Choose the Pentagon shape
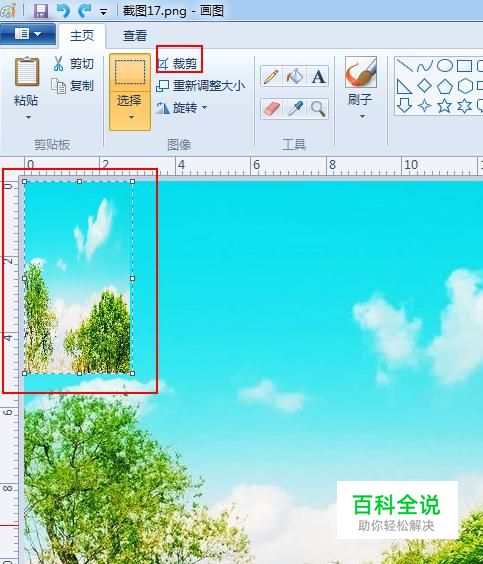Viewport: 483px width, 564px height. (x=445, y=86)
